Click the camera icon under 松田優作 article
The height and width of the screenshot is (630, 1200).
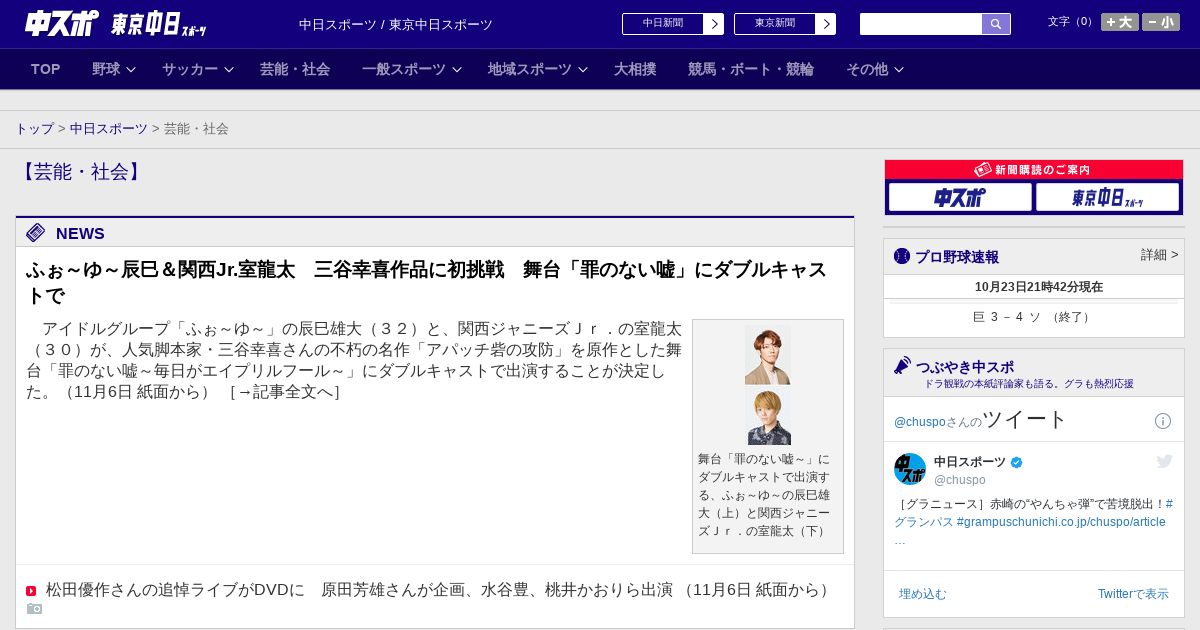point(34,608)
